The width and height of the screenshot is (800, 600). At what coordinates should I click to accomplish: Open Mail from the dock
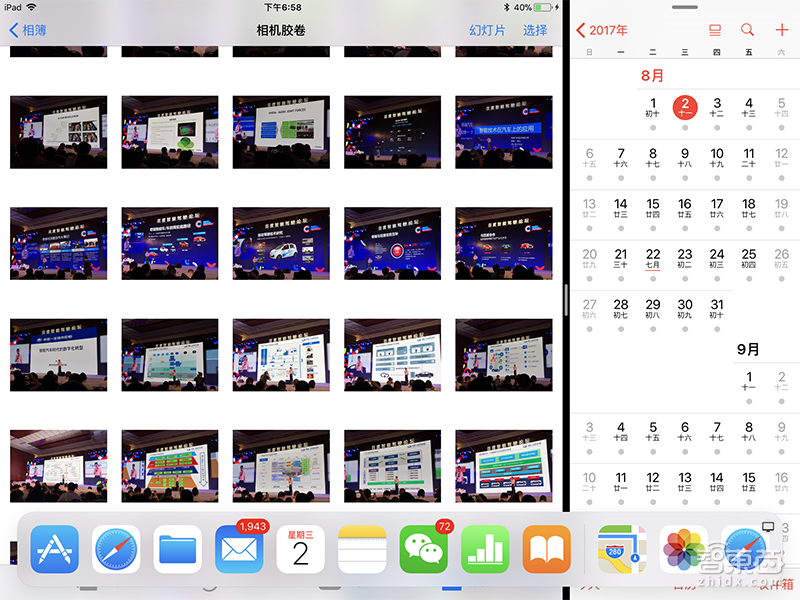(239, 548)
